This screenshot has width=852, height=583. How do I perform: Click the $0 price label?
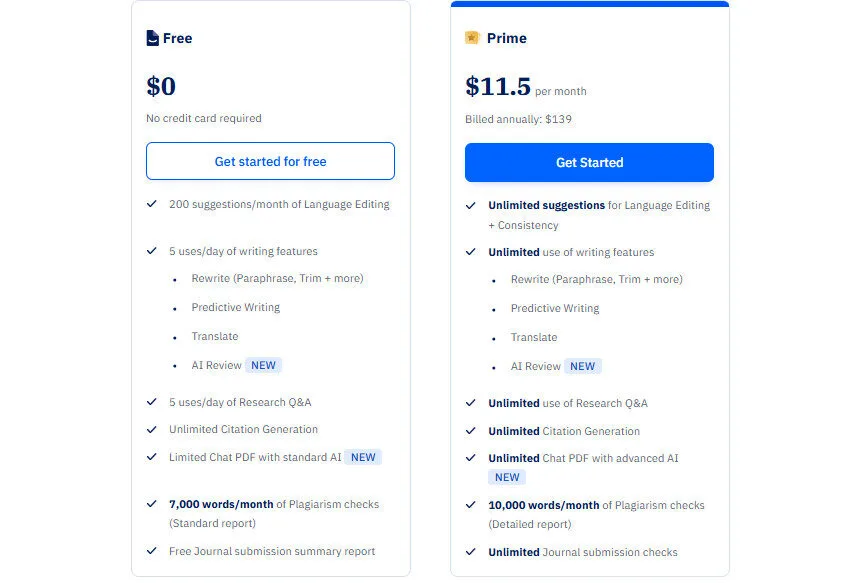click(x=160, y=86)
